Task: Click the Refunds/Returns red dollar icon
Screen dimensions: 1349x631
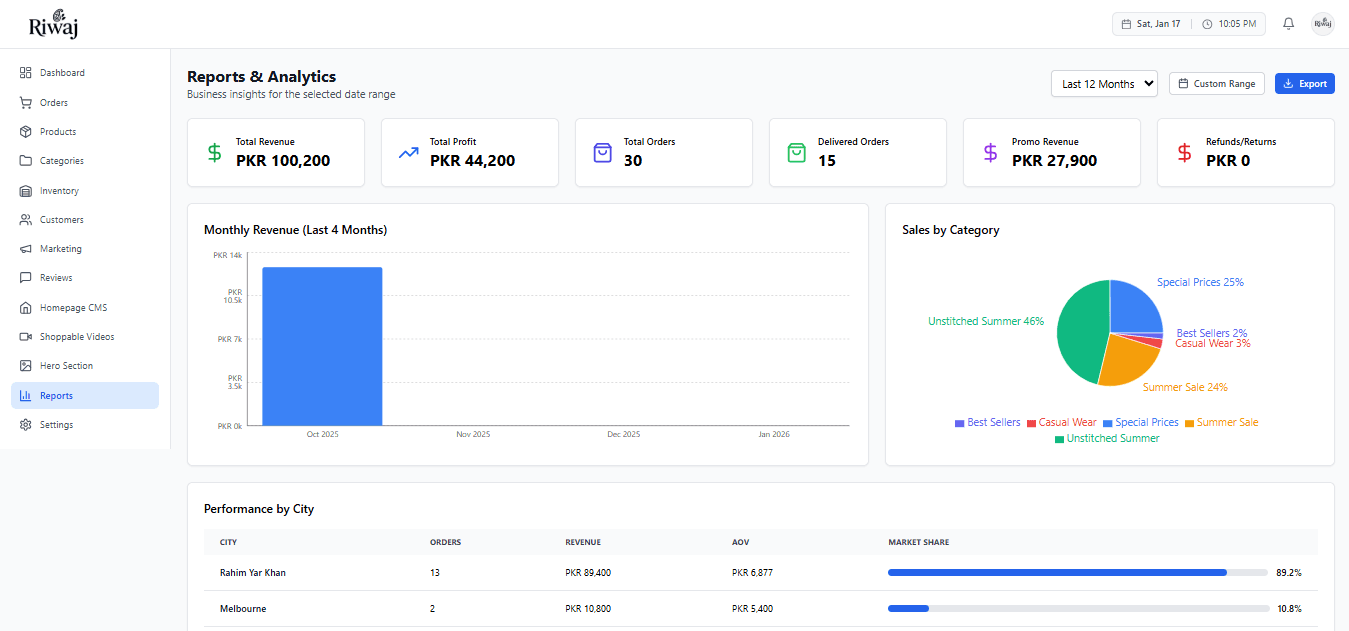Action: point(1184,153)
